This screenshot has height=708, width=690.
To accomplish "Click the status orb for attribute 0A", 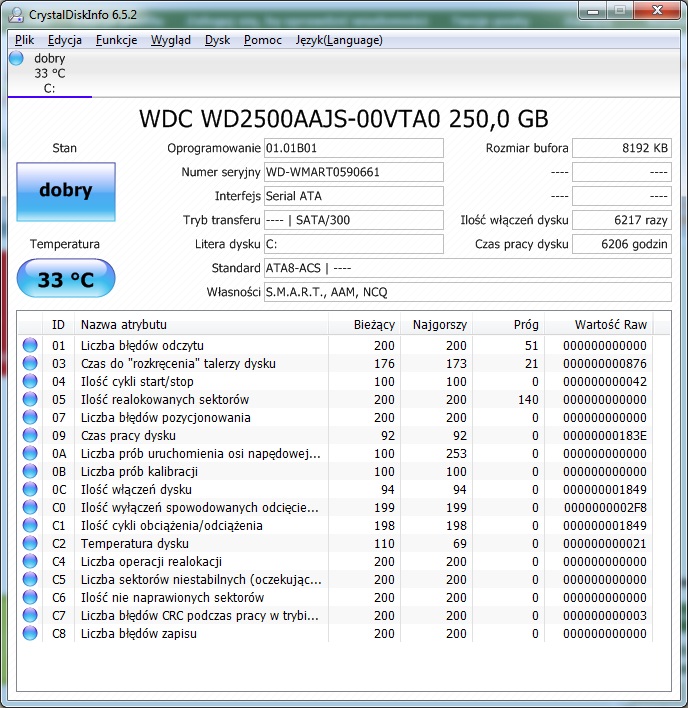I will coord(30,453).
